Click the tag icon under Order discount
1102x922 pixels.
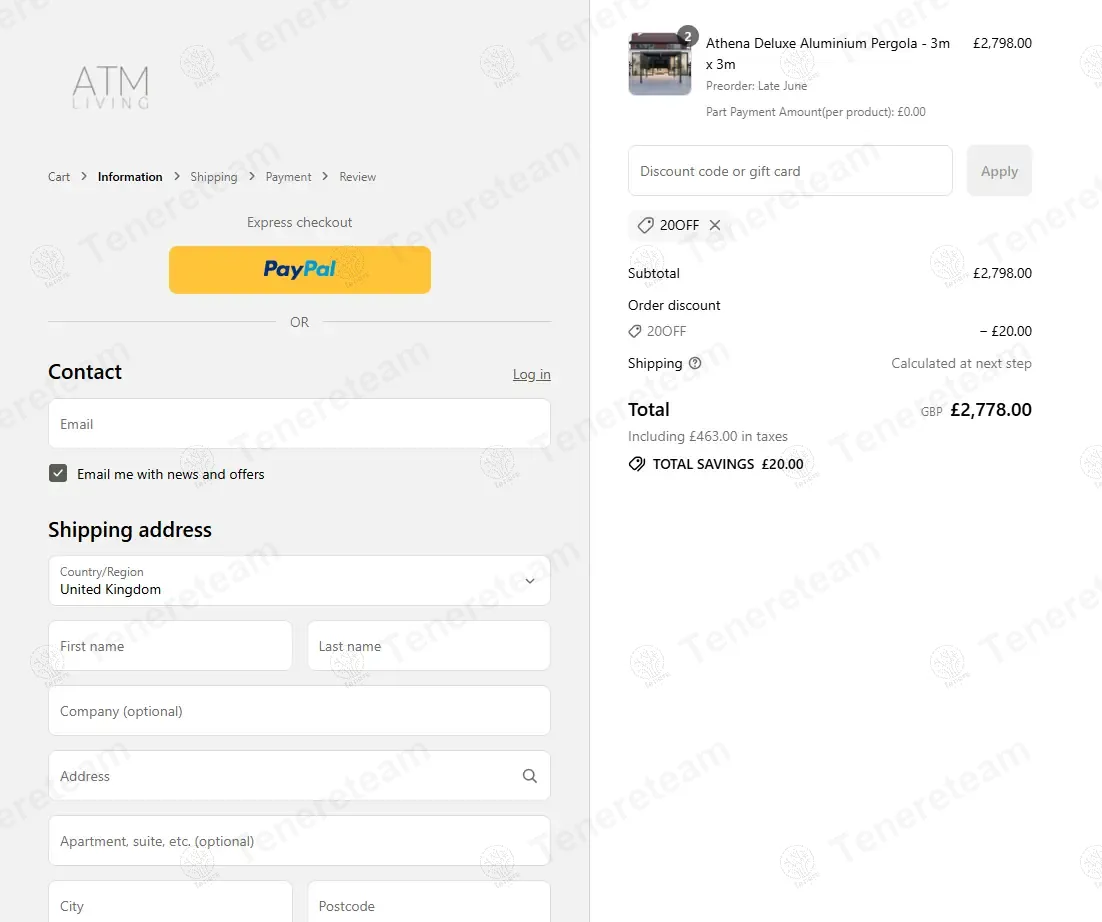pos(635,331)
